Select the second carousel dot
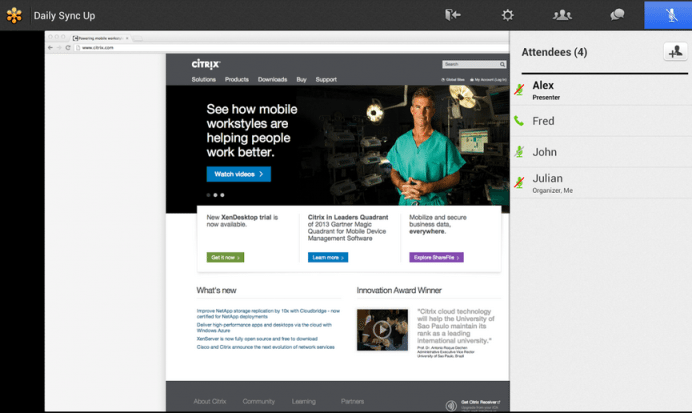This screenshot has height=413, width=692. (215, 195)
